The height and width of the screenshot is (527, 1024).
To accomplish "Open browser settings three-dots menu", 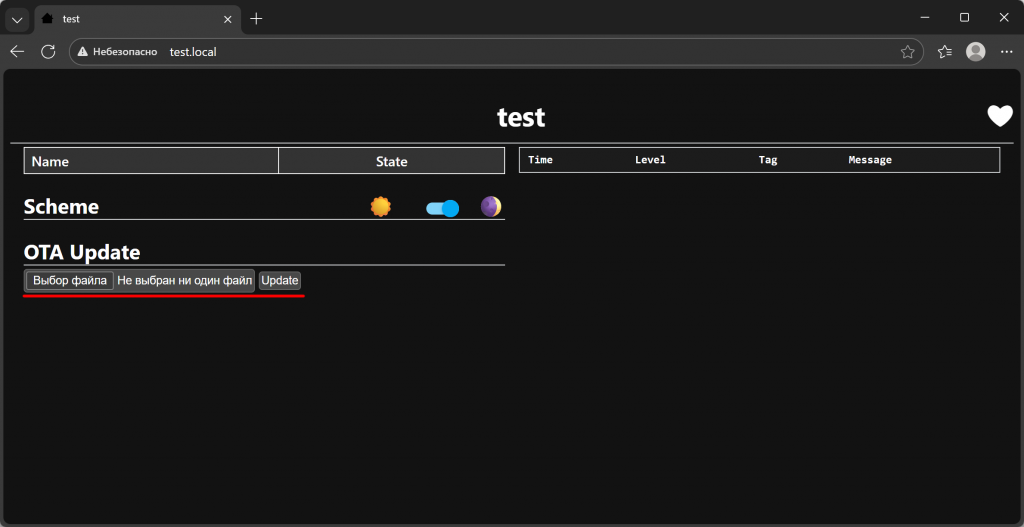I will click(1006, 52).
